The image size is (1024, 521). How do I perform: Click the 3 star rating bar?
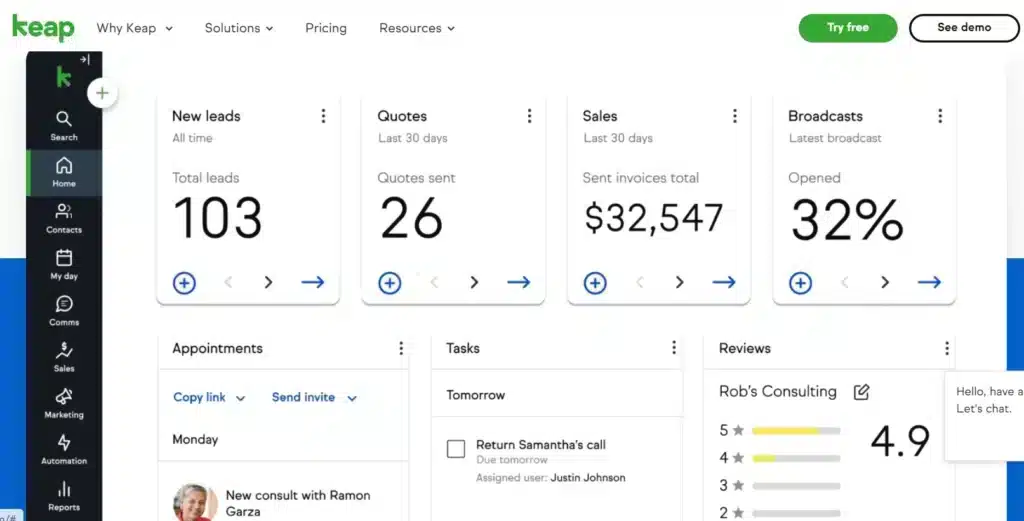796,486
